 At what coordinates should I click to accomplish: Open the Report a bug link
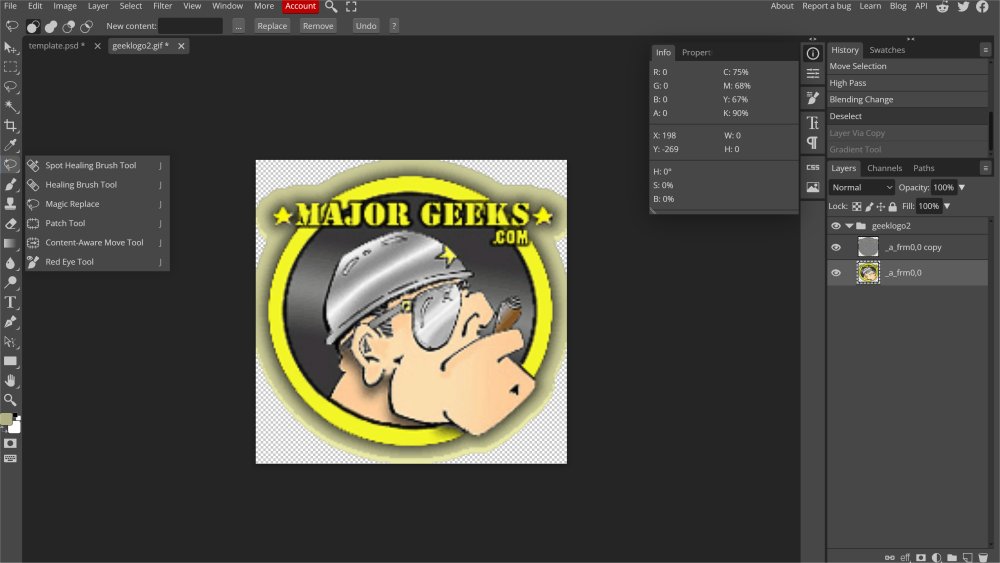coord(827,6)
